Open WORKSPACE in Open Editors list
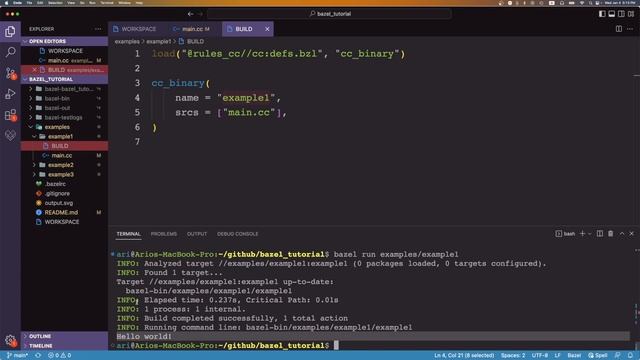The width and height of the screenshot is (640, 360). tap(64, 51)
